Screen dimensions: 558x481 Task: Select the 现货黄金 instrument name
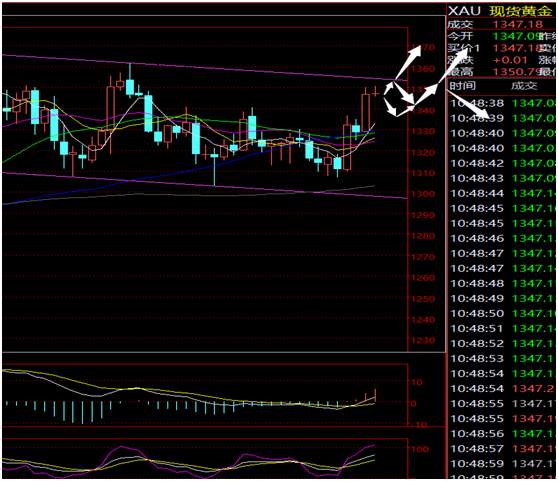(521, 11)
